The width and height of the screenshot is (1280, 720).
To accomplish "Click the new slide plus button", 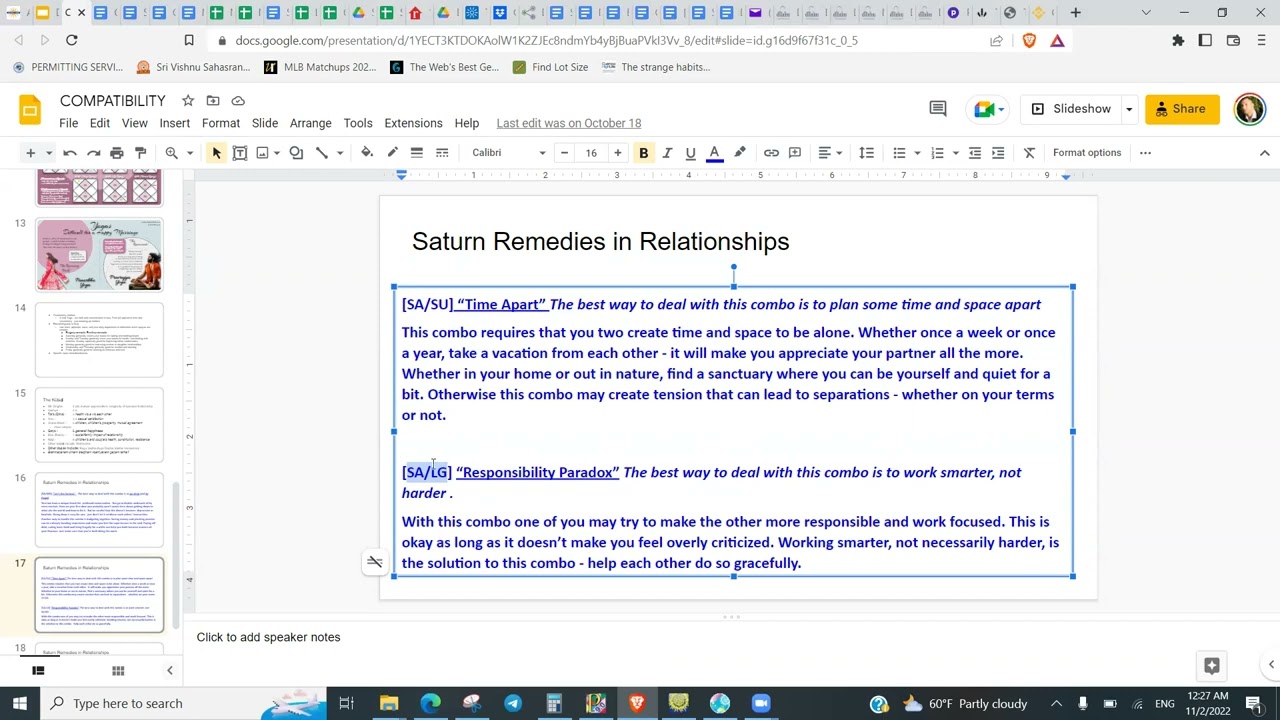I will click(x=30, y=153).
